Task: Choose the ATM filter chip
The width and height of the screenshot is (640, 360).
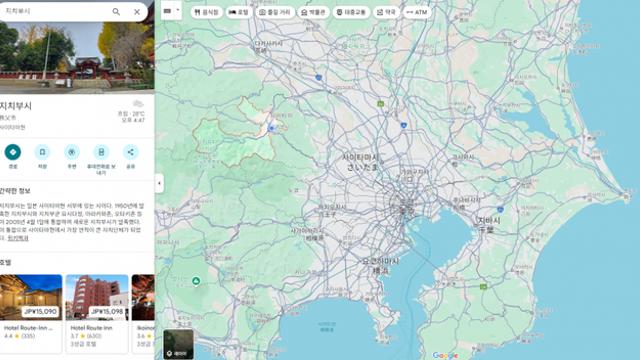Action: (417, 12)
